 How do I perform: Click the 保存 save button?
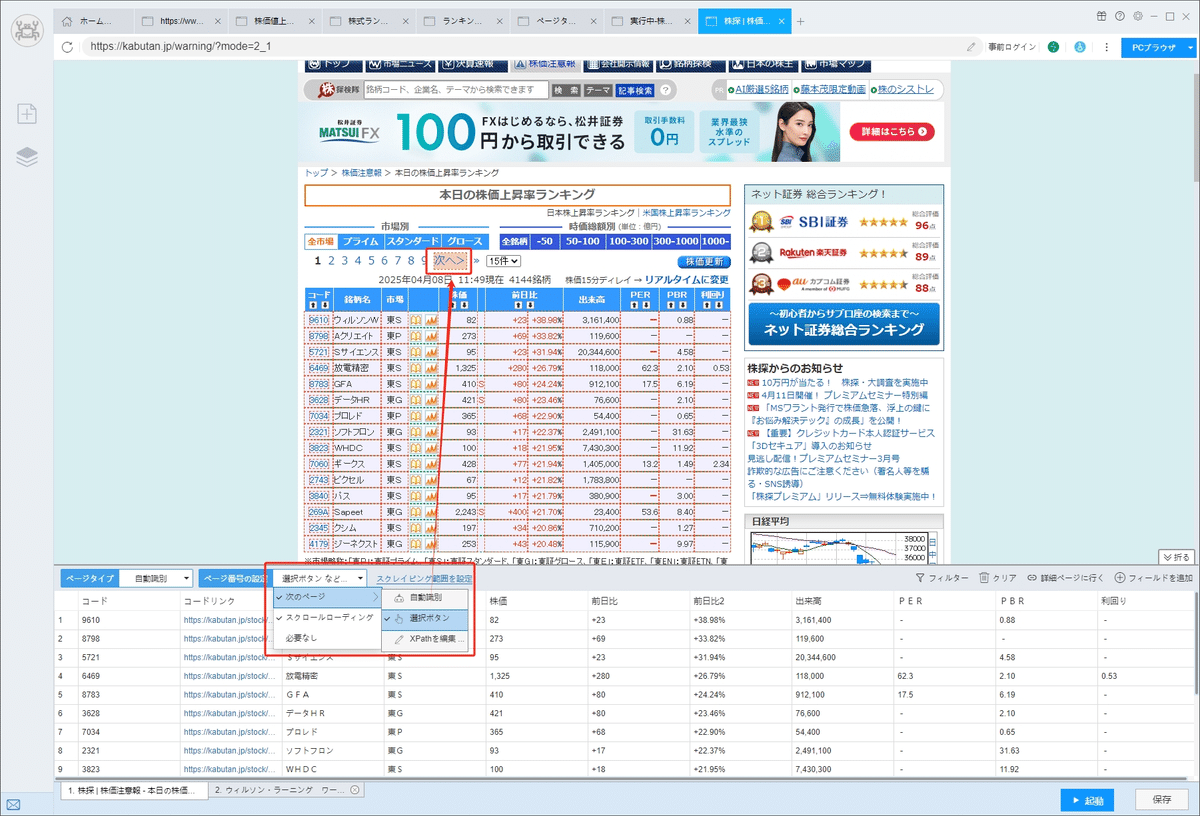coord(1162,801)
